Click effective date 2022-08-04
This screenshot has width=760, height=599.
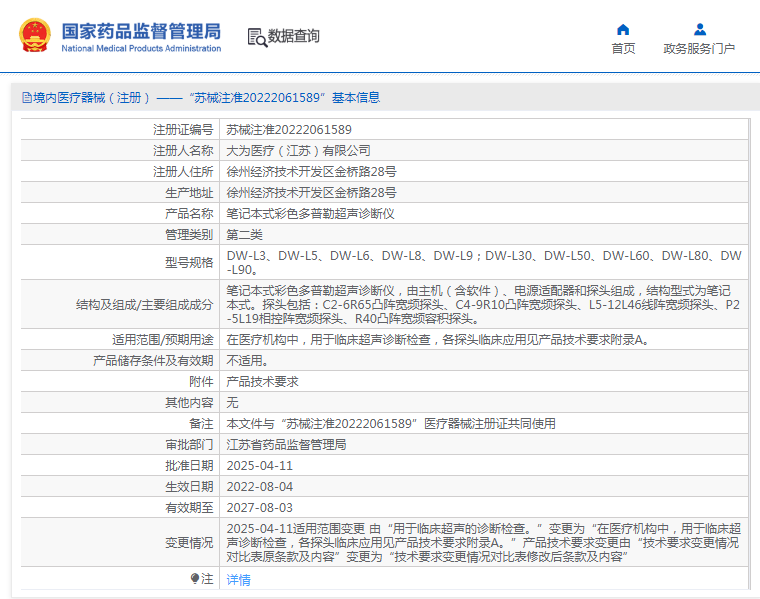260,487
